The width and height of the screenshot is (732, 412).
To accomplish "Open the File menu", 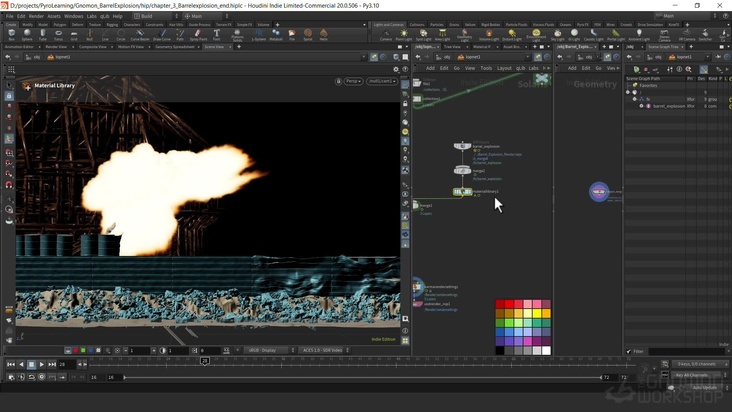I will [9, 16].
